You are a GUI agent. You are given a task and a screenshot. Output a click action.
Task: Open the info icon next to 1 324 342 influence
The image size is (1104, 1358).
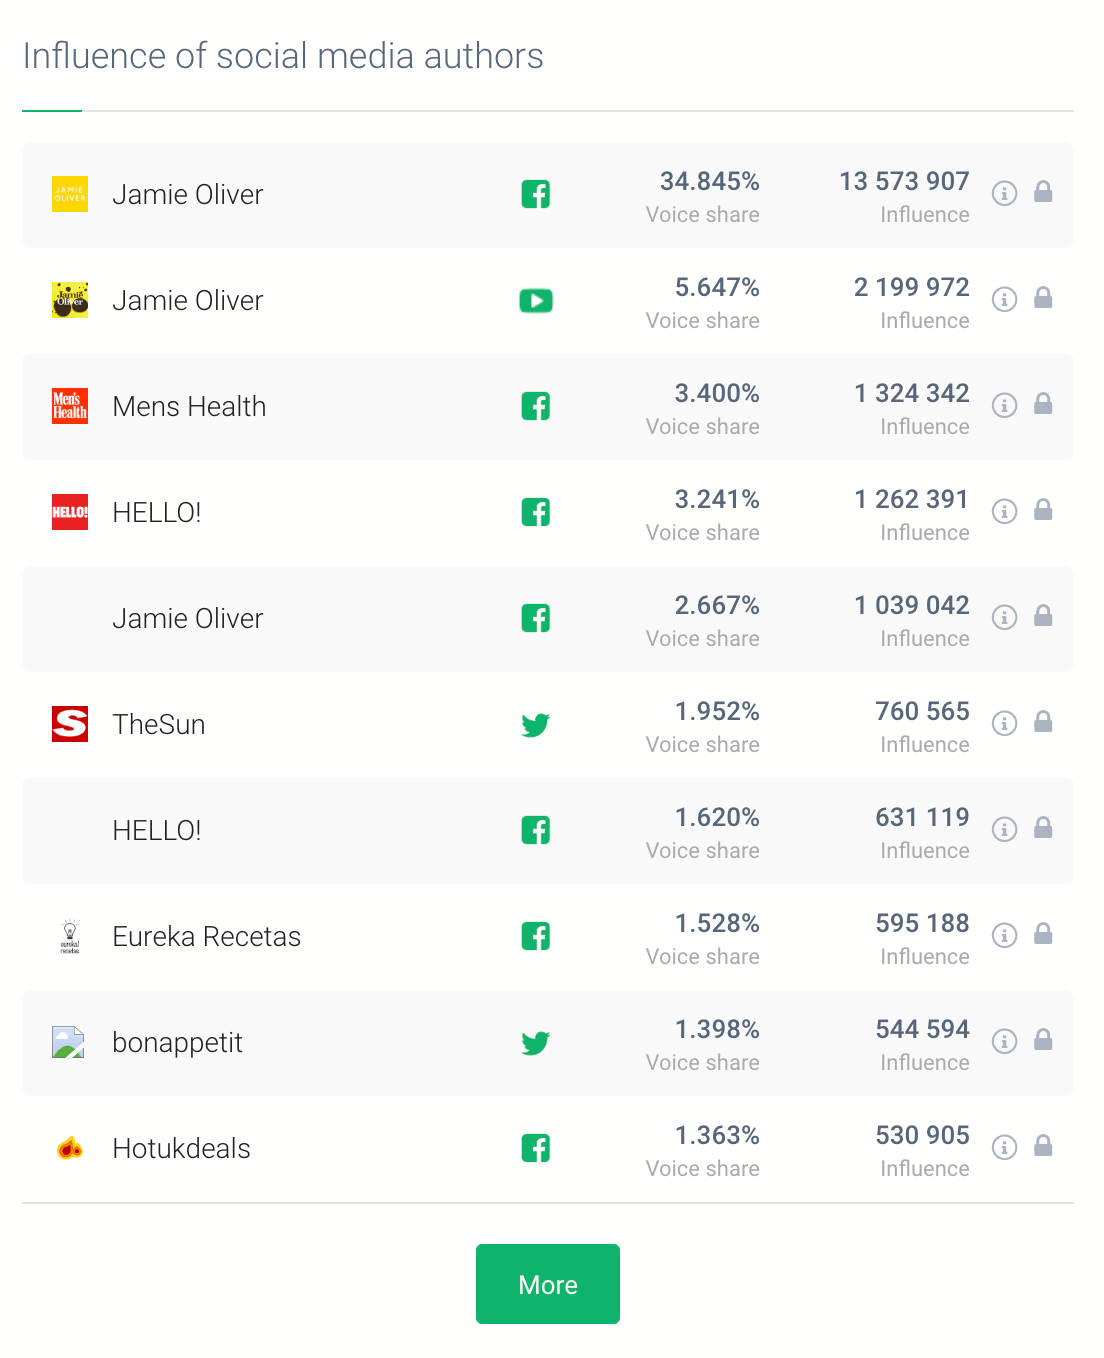(1004, 405)
